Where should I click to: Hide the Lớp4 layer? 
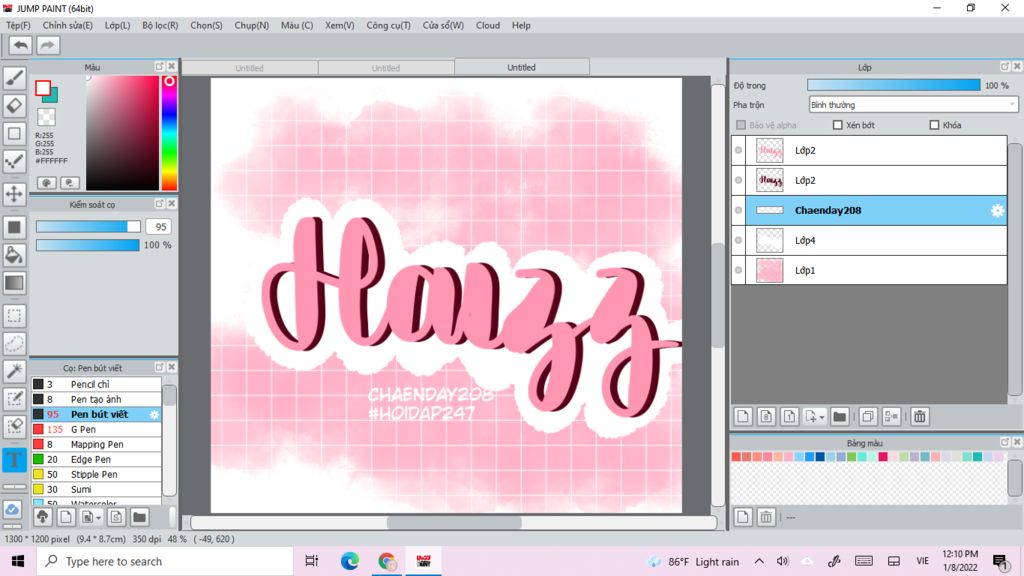[x=739, y=240]
